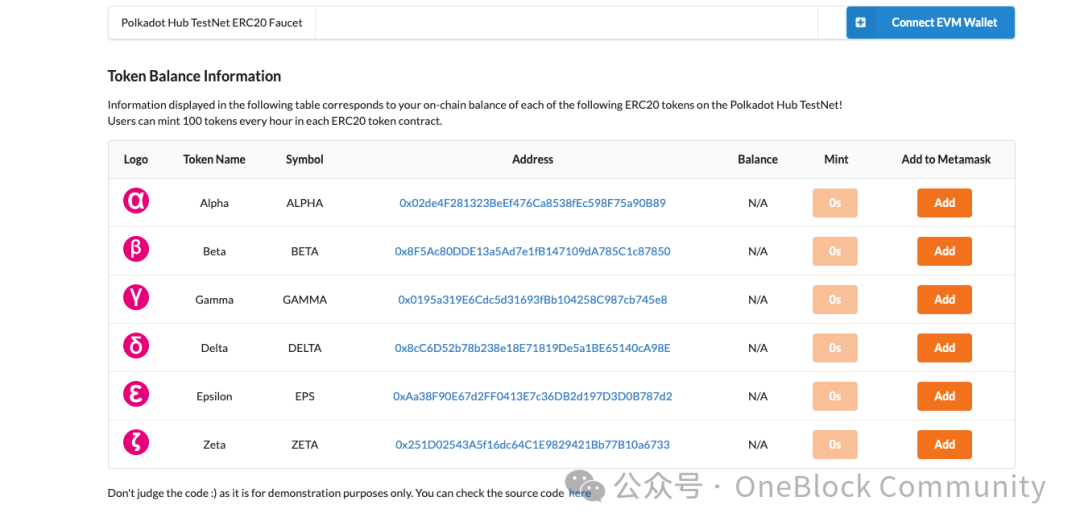Viewport: 1080px width, 530px height.
Task: Click the N/A balance in Gamma row
Action: pos(758,300)
